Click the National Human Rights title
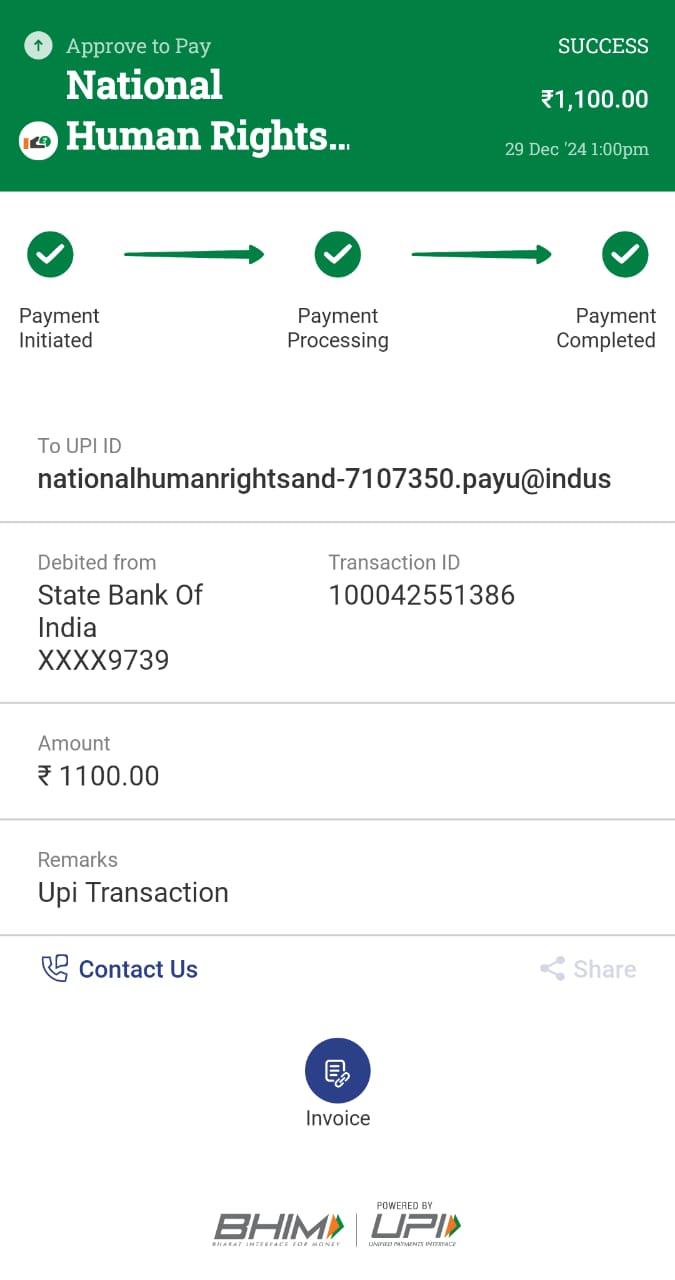This screenshot has height=1280, width=675. point(207,111)
